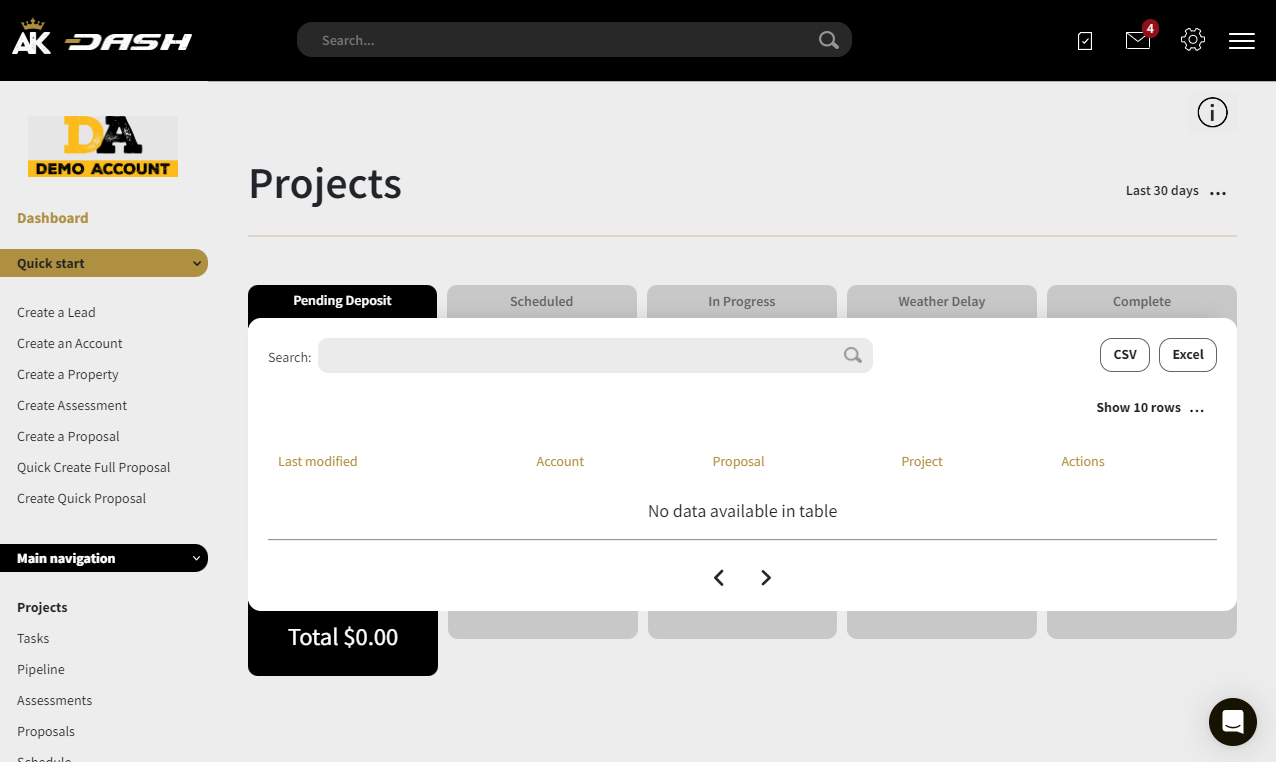1276x762 pixels.
Task: Switch to the In Progress tab
Action: [742, 301]
